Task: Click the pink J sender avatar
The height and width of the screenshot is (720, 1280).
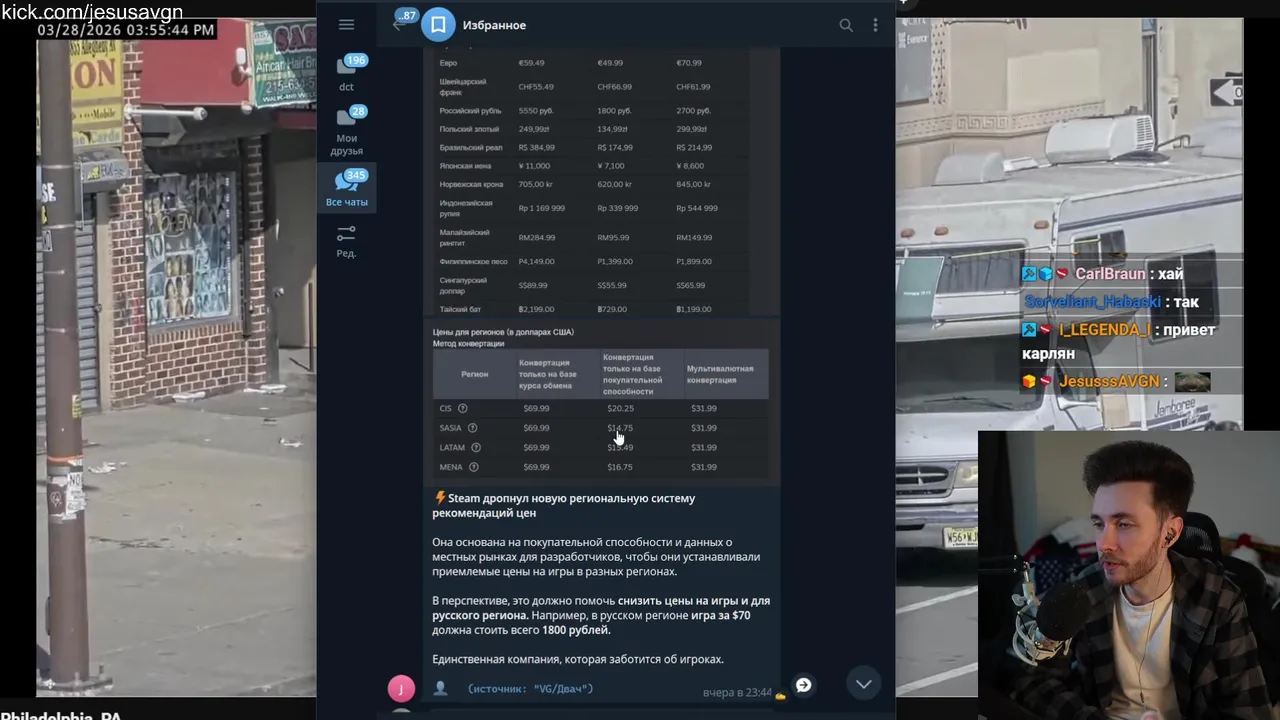Action: 400,688
